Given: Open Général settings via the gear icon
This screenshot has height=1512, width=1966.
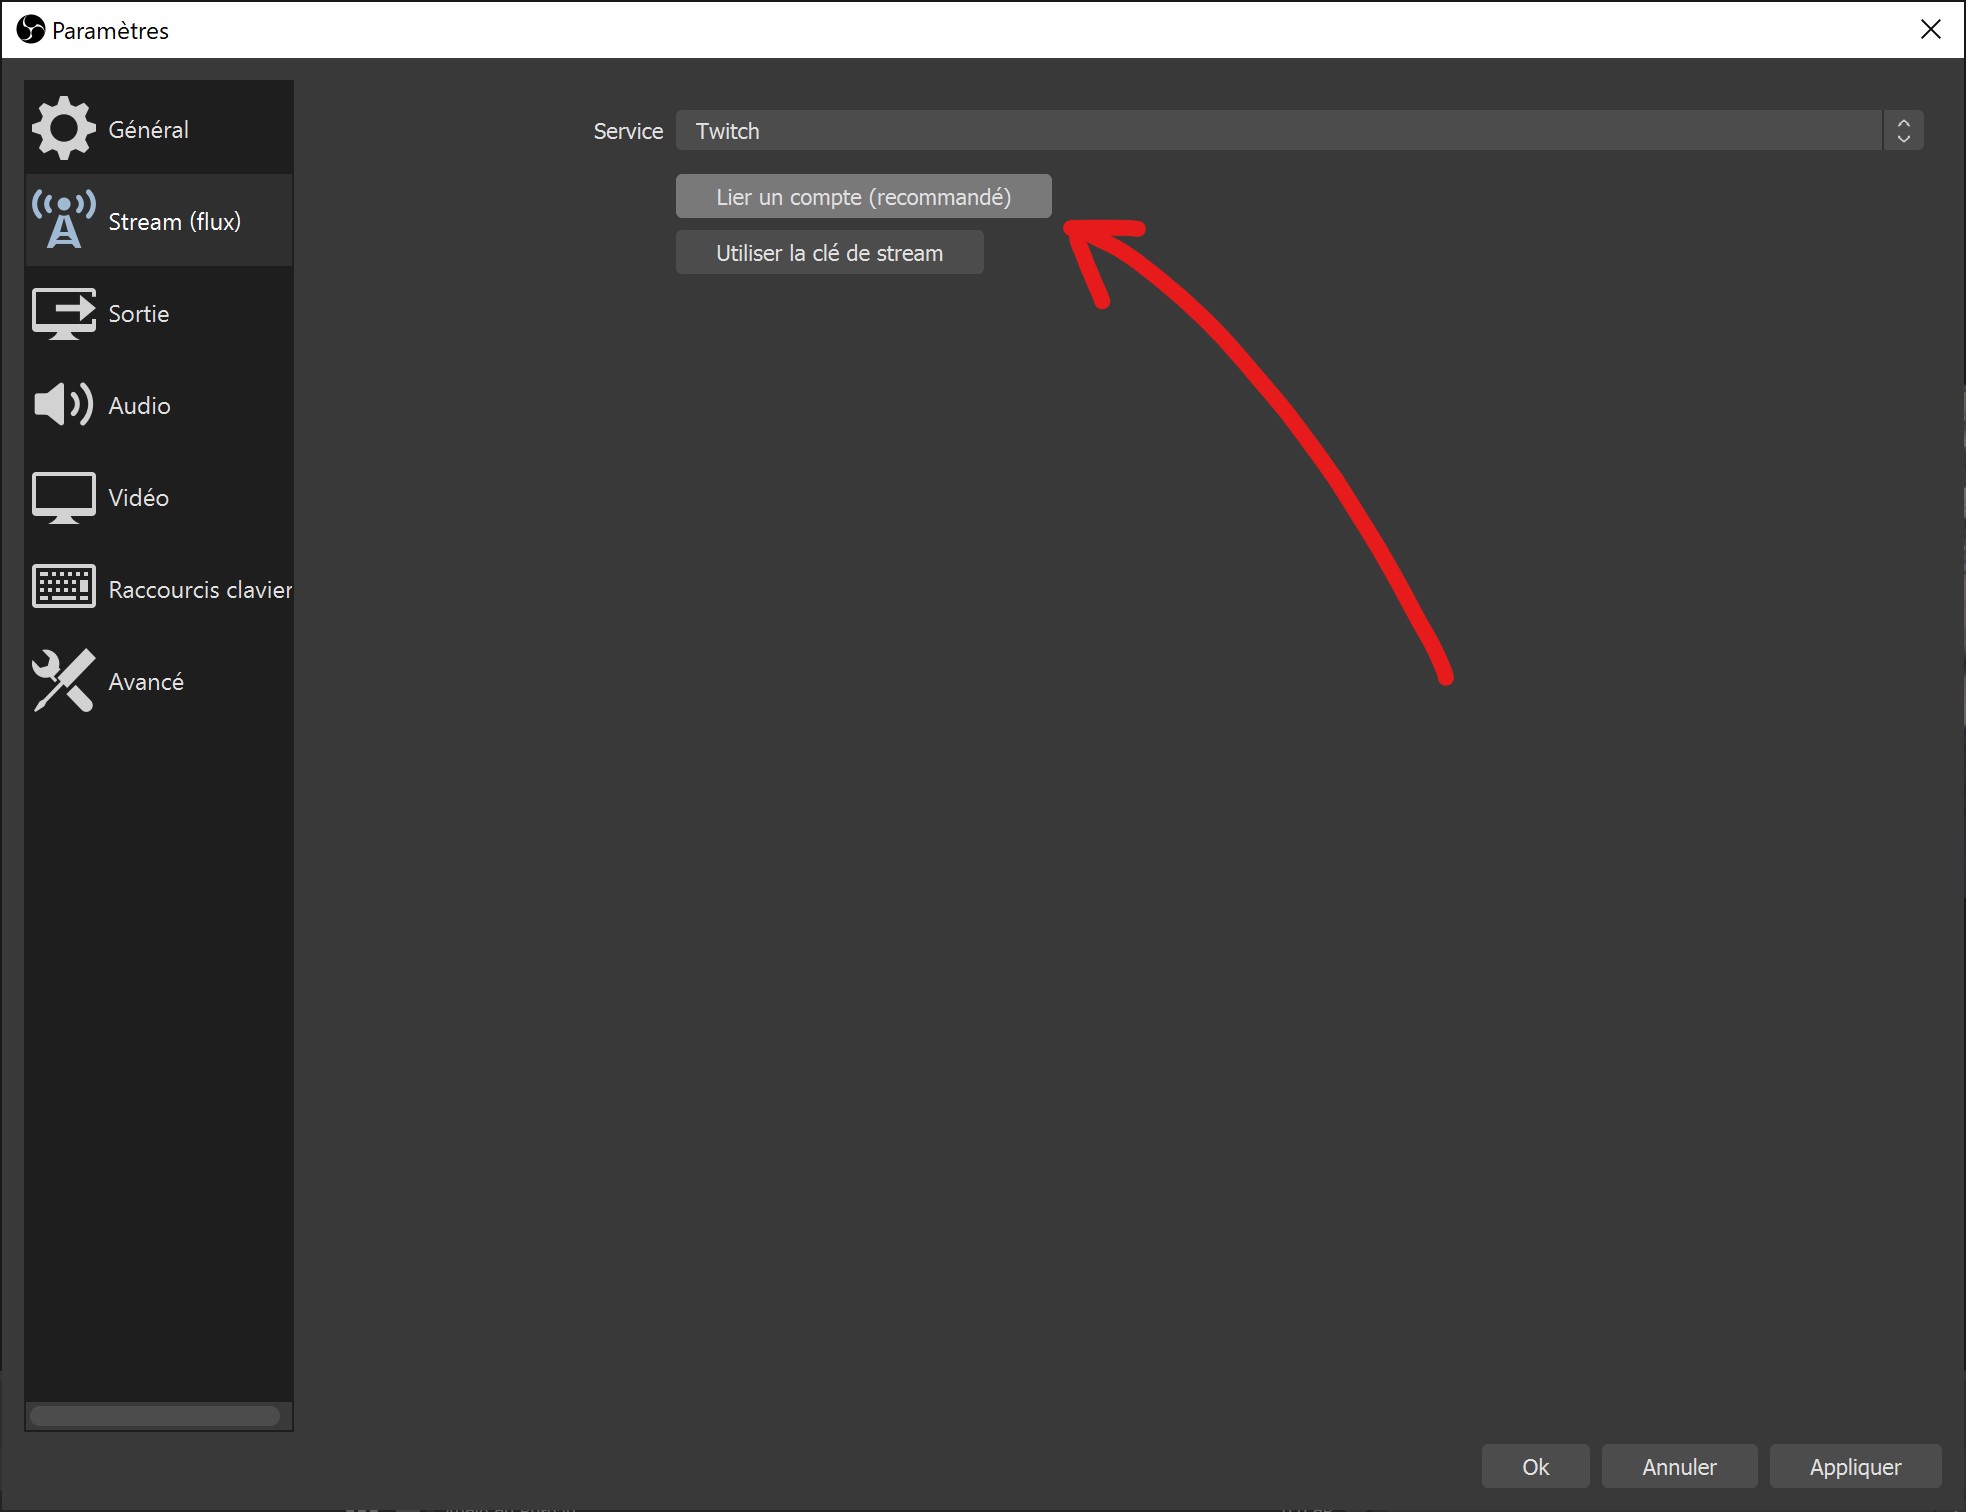Looking at the screenshot, I should pos(62,127).
